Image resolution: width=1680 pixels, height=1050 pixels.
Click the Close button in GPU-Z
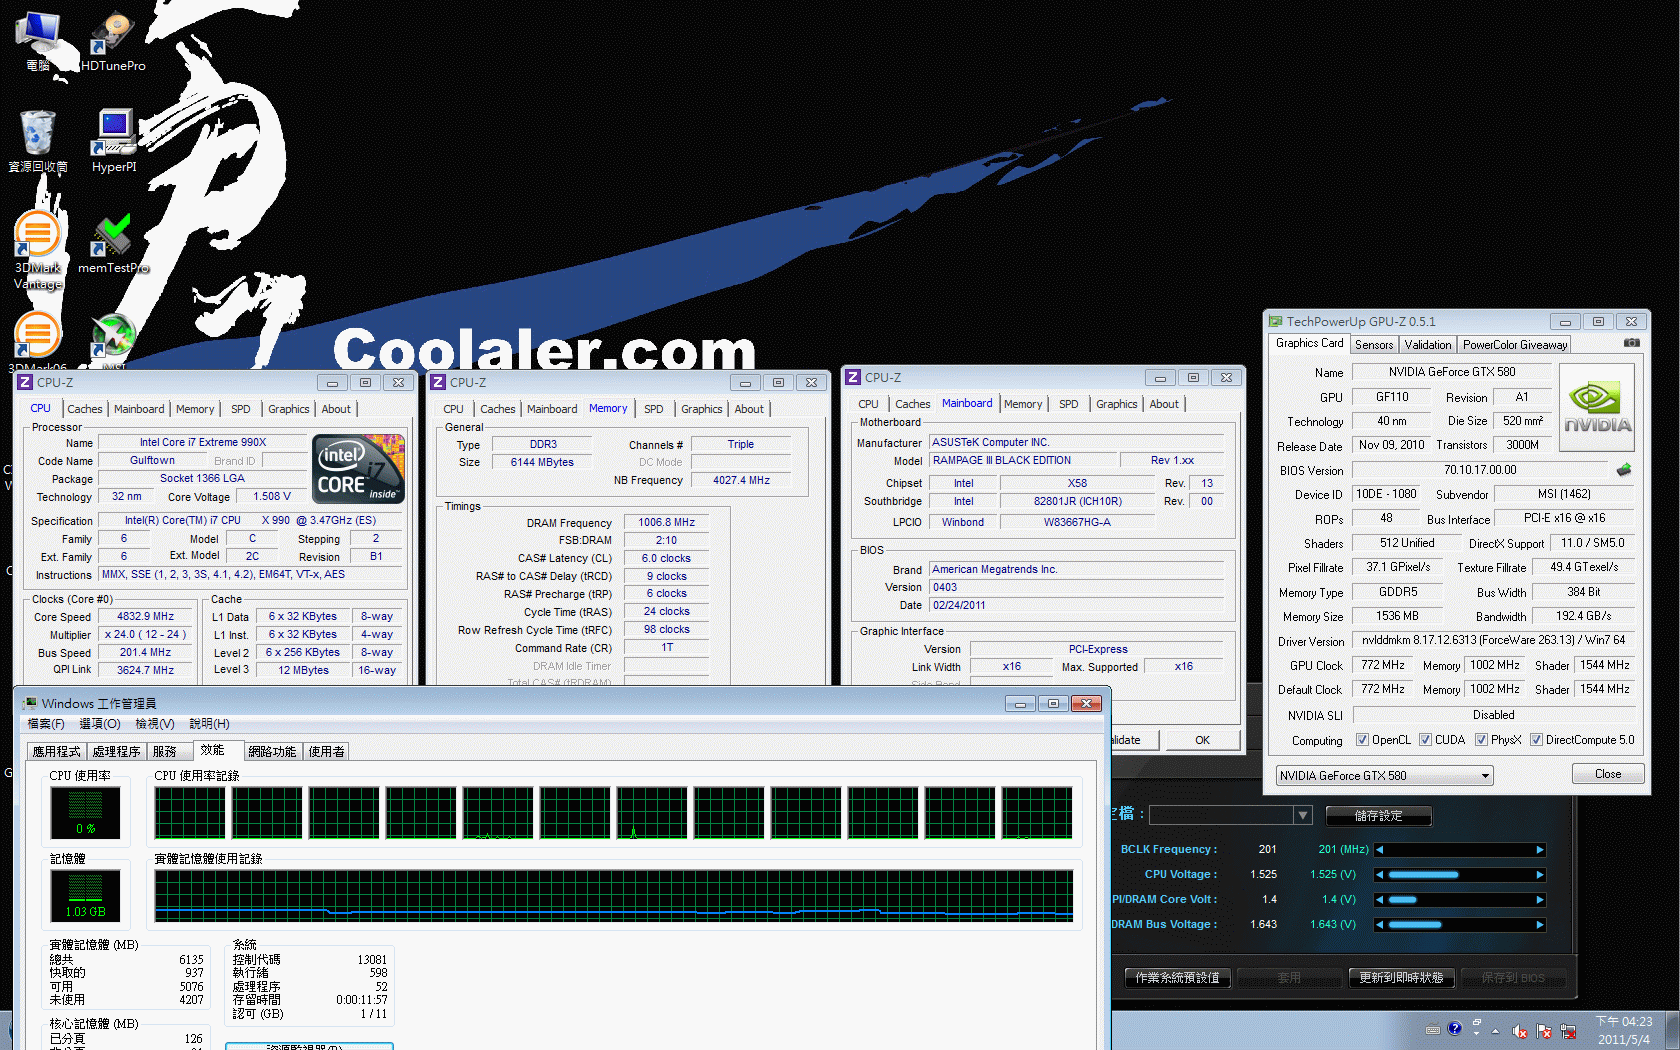coord(1607,774)
